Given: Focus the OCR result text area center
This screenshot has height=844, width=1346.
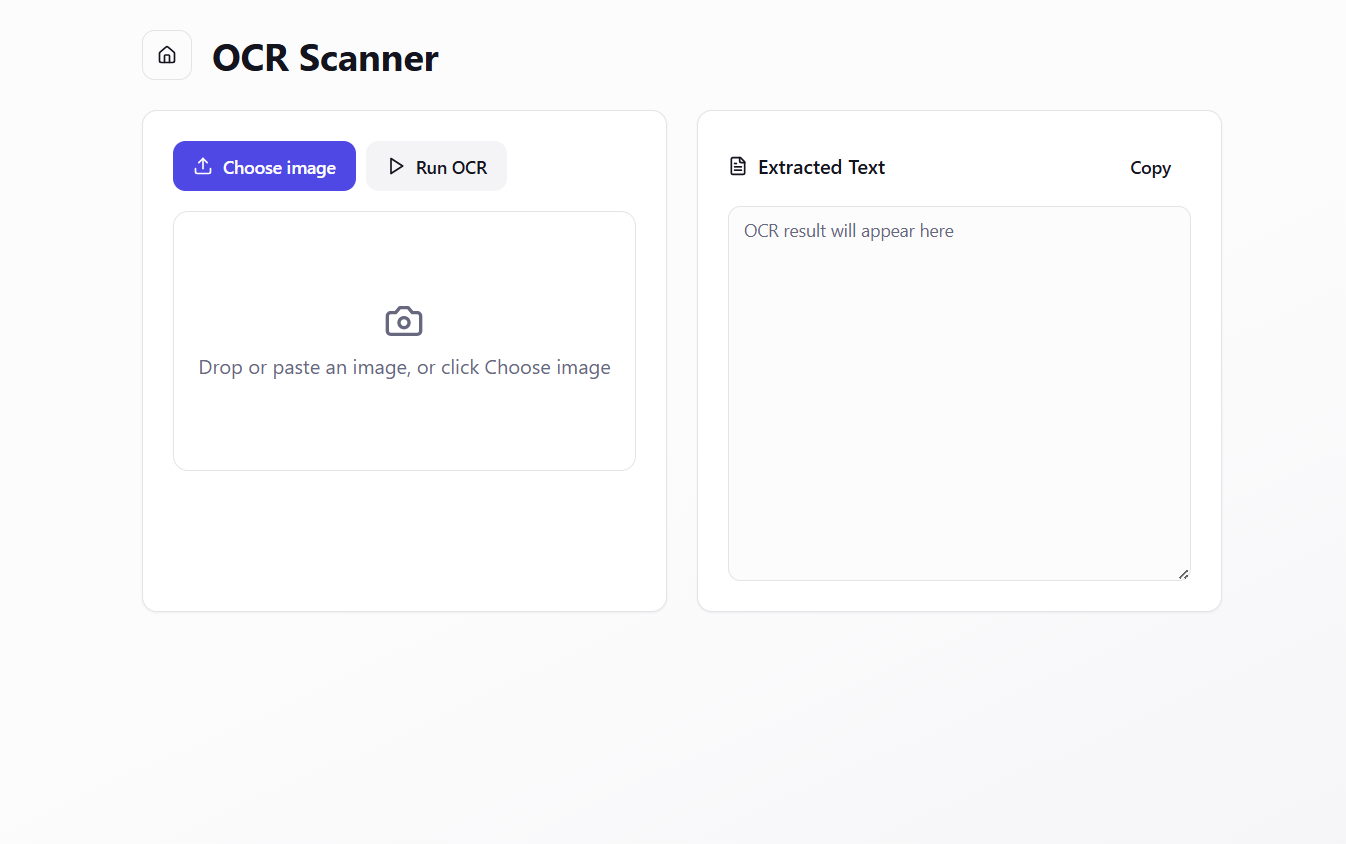Looking at the screenshot, I should pos(959,393).
